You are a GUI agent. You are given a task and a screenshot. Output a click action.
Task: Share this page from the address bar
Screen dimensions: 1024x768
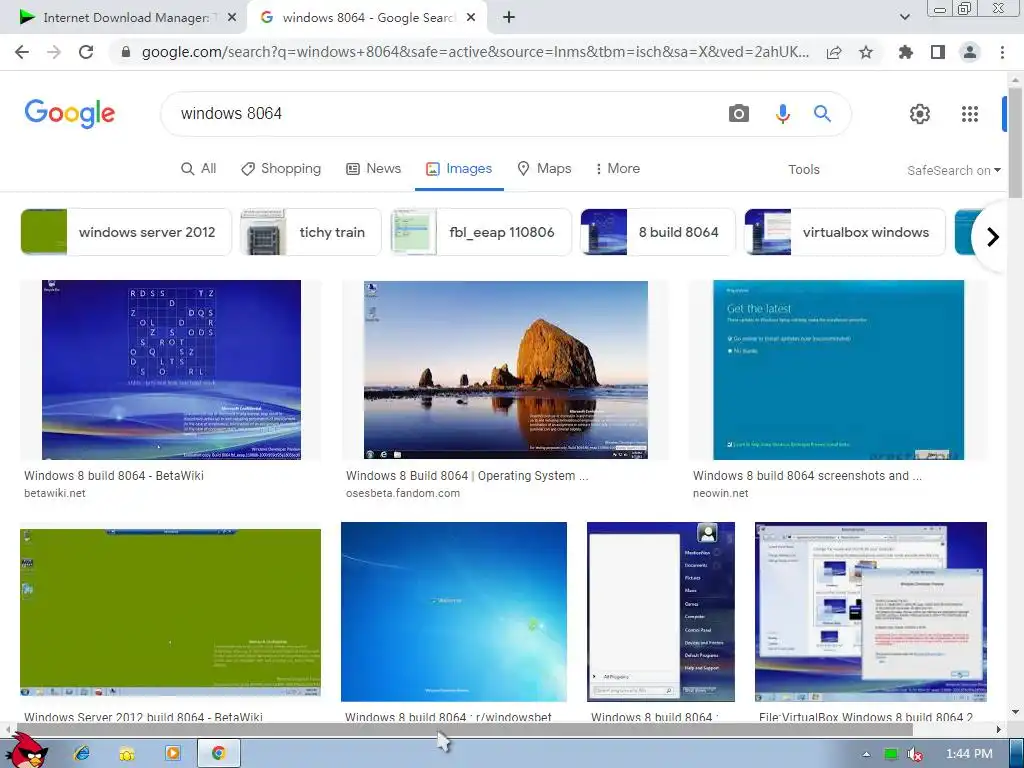tap(834, 52)
